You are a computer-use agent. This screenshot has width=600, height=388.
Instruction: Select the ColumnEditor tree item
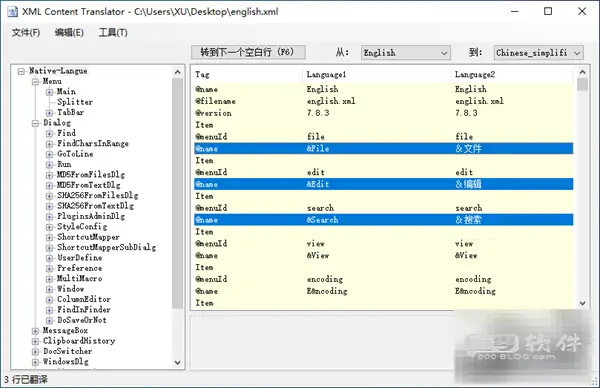tap(84, 299)
